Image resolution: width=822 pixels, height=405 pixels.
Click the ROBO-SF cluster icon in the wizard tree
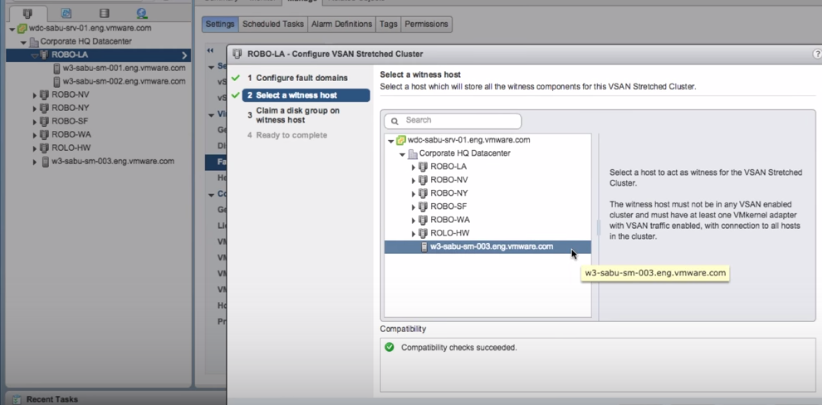click(x=423, y=206)
